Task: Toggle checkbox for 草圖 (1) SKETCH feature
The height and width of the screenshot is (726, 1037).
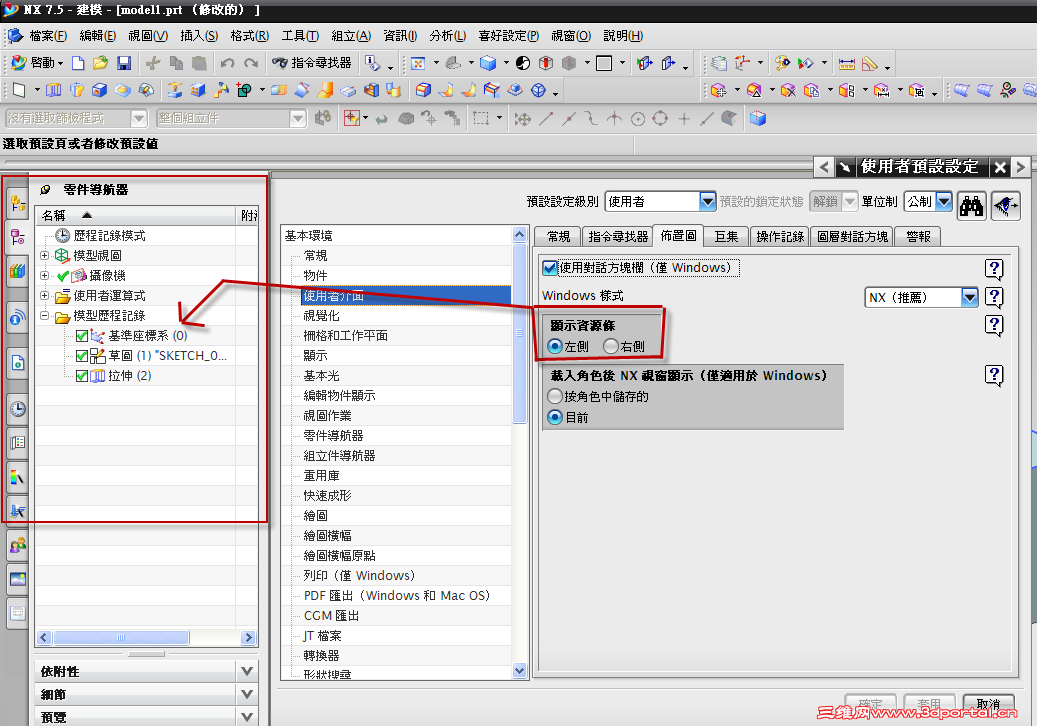Action: (82, 356)
